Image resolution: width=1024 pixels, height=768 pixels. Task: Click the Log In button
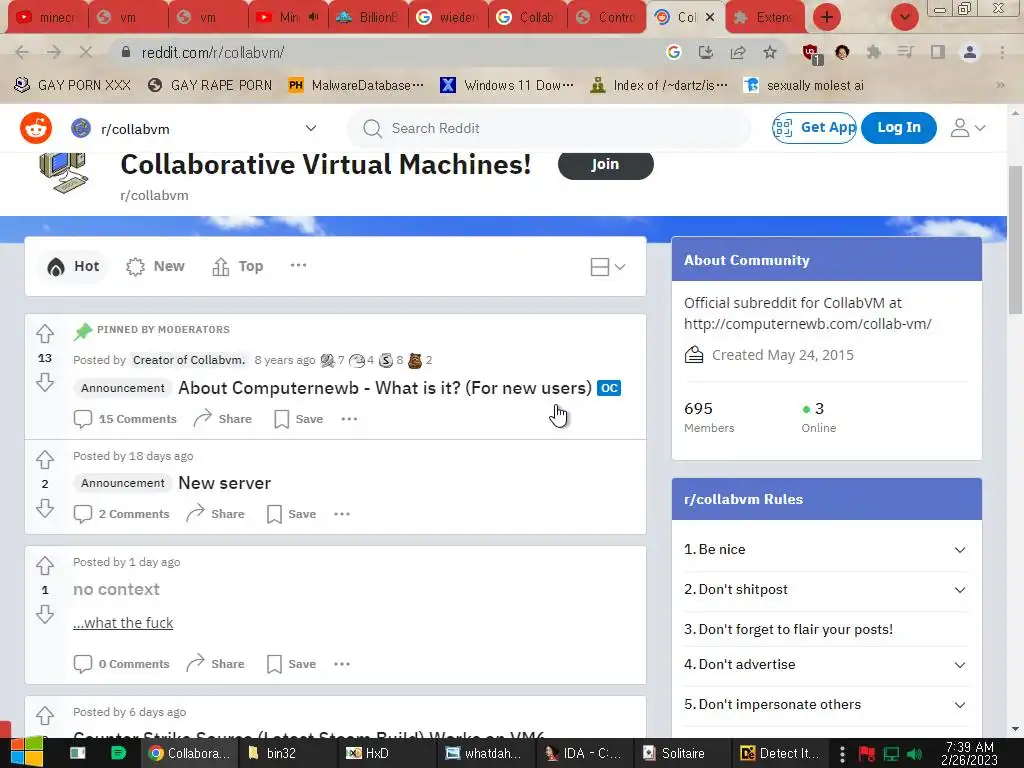(899, 127)
